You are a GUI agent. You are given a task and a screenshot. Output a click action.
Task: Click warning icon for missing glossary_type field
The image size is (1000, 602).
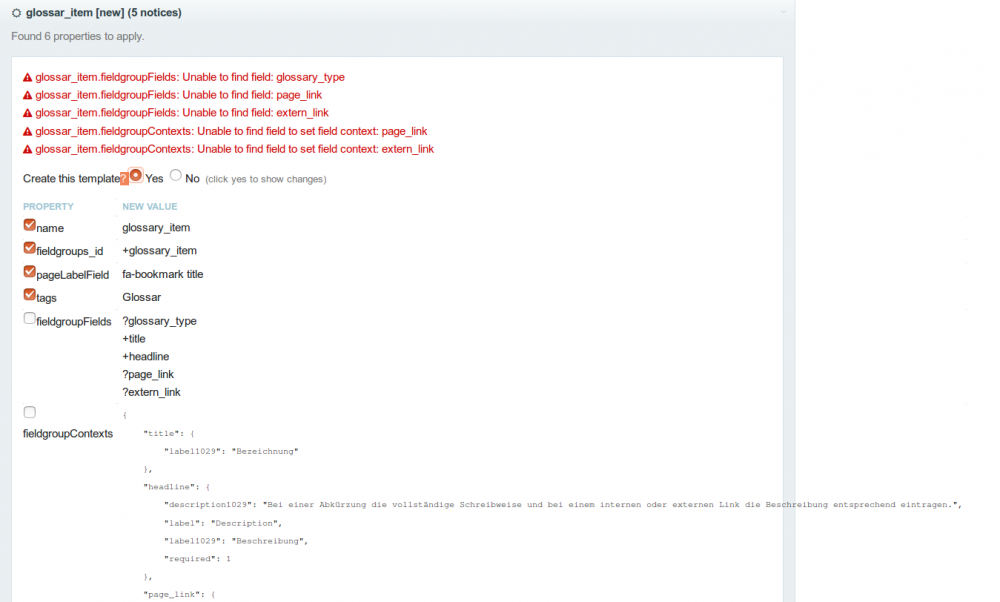(28, 77)
